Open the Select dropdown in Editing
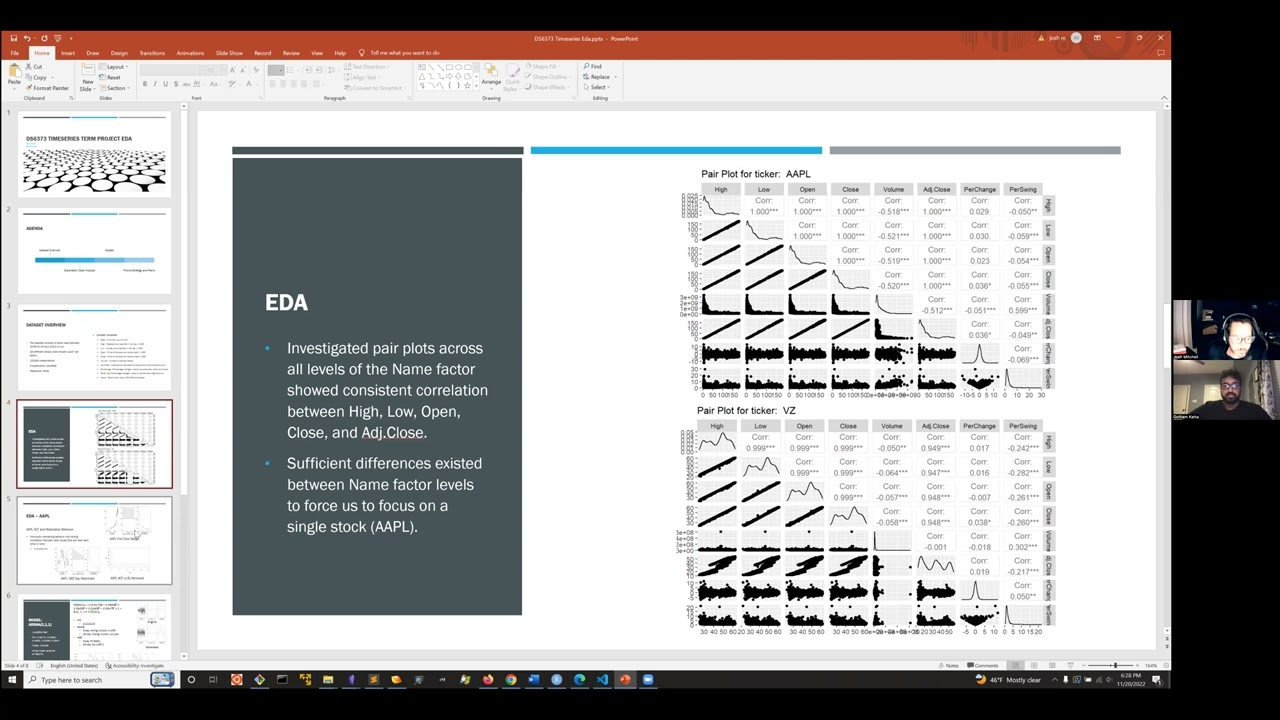The image size is (1280, 720). tap(595, 87)
